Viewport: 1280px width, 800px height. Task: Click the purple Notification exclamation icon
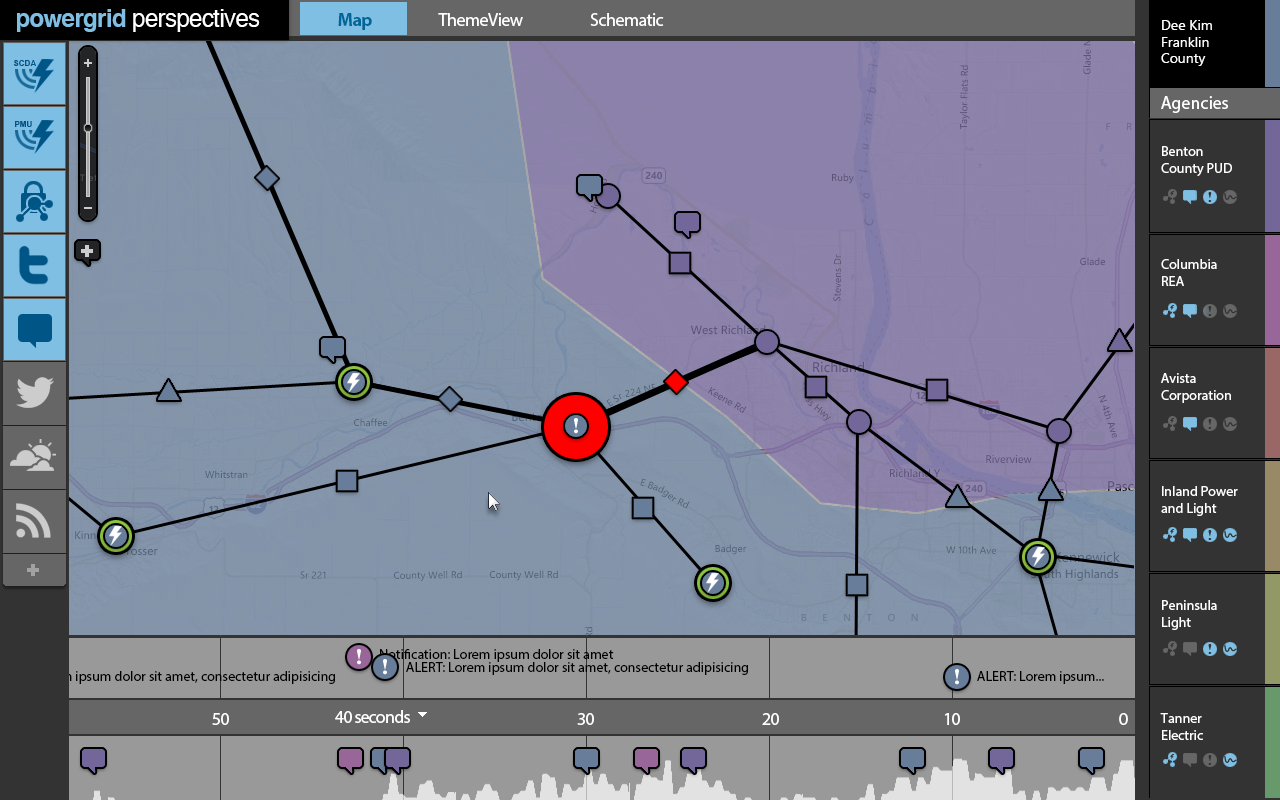point(359,657)
